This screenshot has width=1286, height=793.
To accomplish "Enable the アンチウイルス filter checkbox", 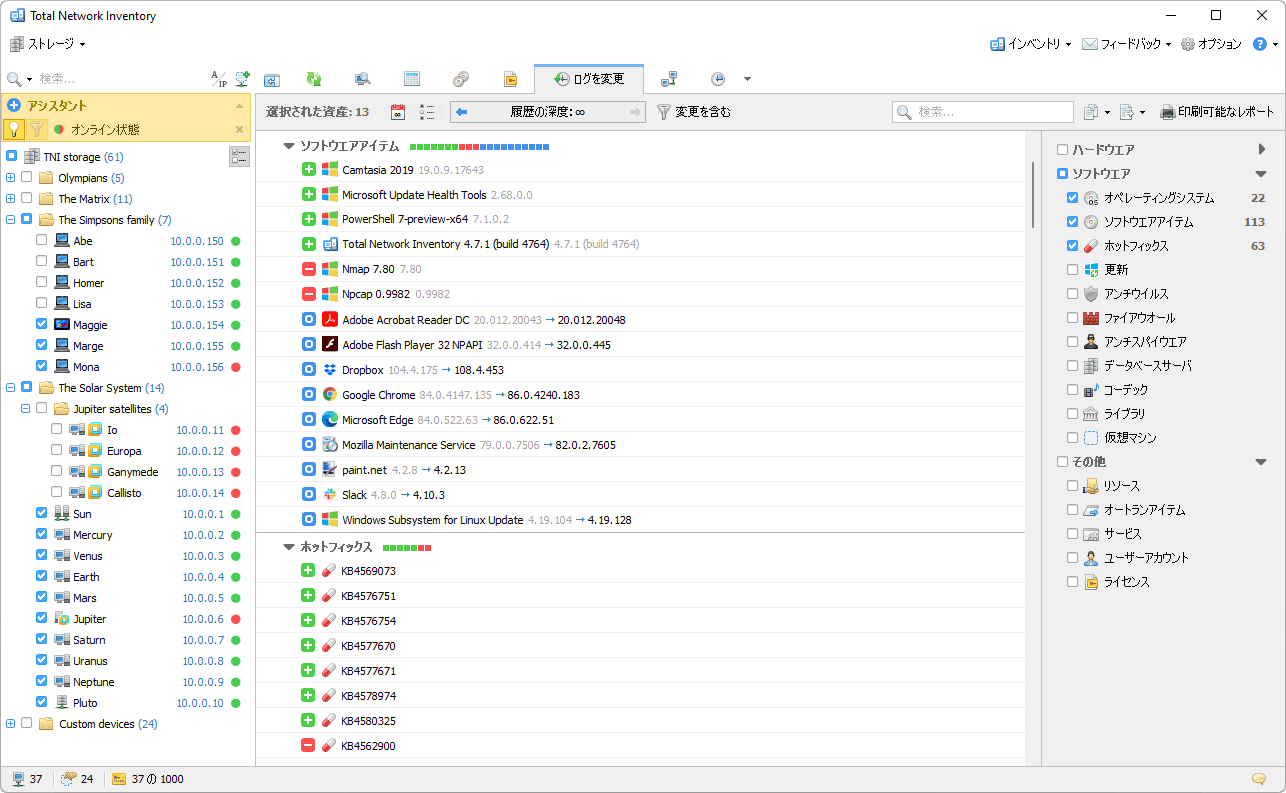I will click(x=1072, y=294).
